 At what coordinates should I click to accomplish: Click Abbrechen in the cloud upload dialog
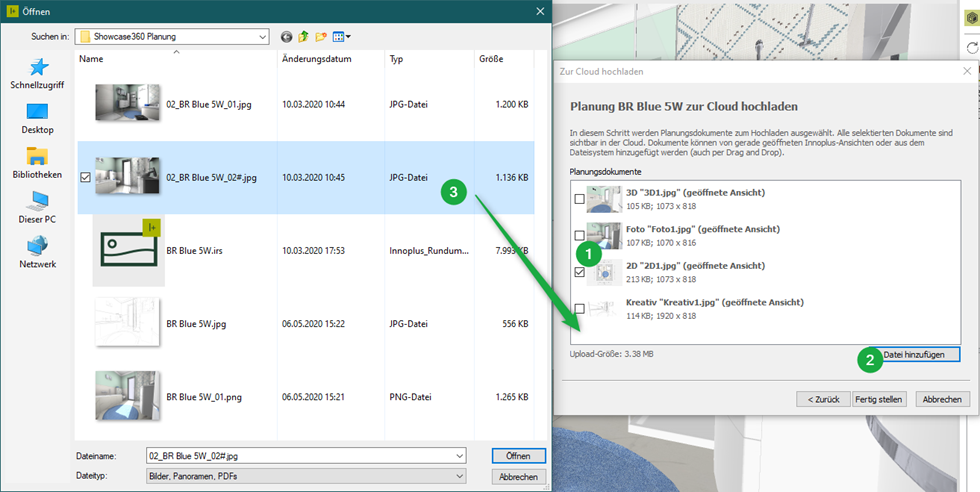(x=942, y=399)
